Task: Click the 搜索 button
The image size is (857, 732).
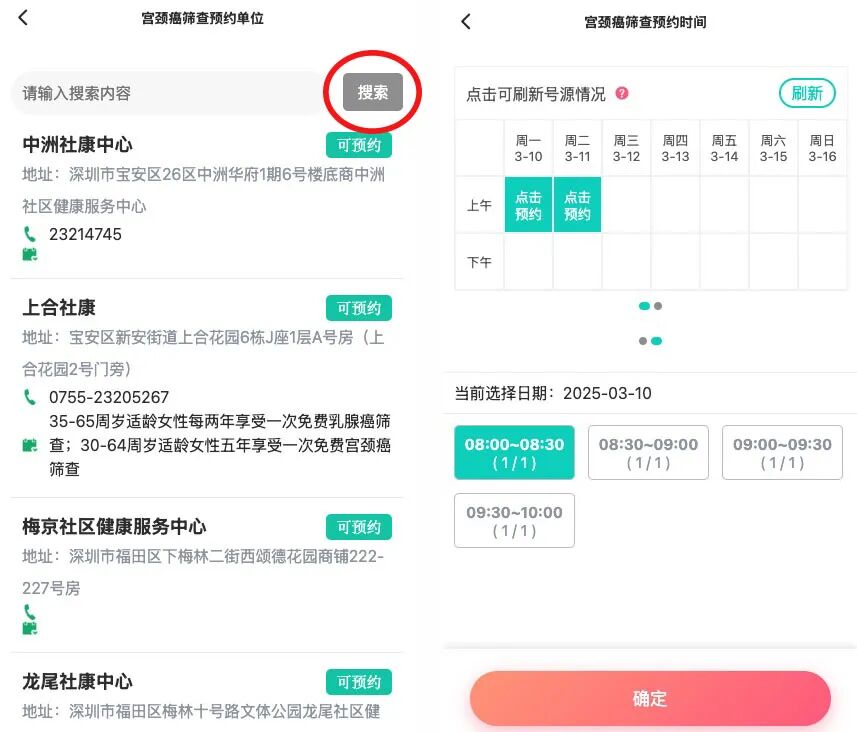Action: click(x=373, y=92)
